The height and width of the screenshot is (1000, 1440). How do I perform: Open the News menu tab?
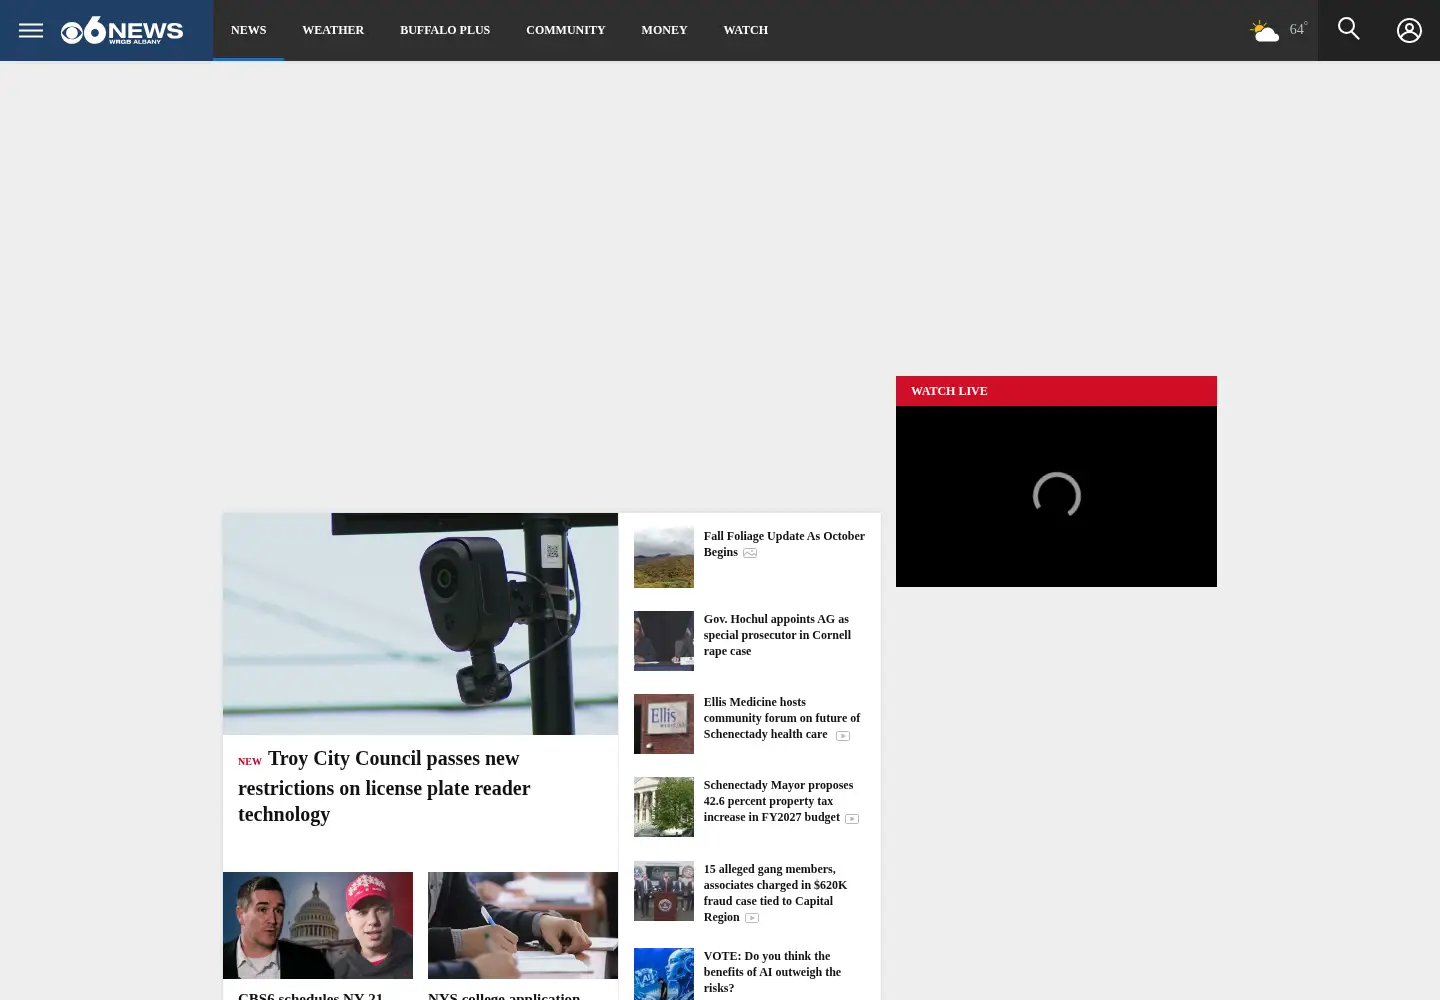[249, 30]
